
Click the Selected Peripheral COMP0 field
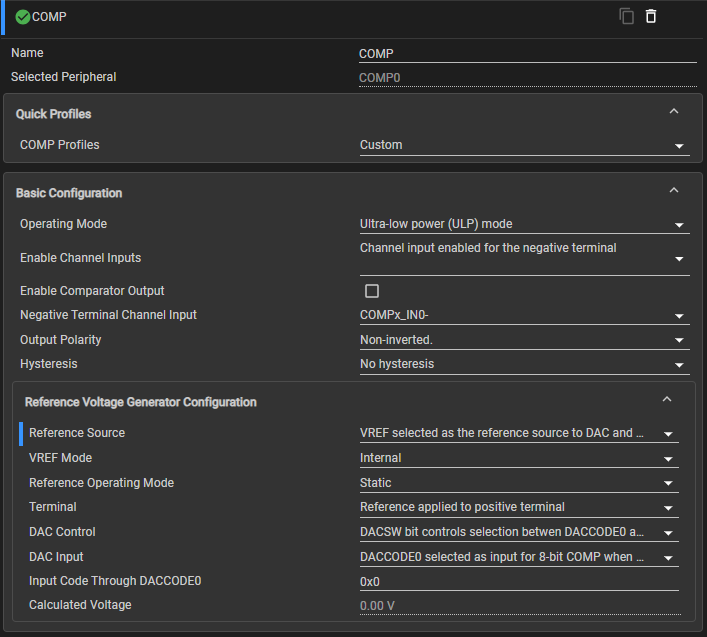click(x=528, y=78)
